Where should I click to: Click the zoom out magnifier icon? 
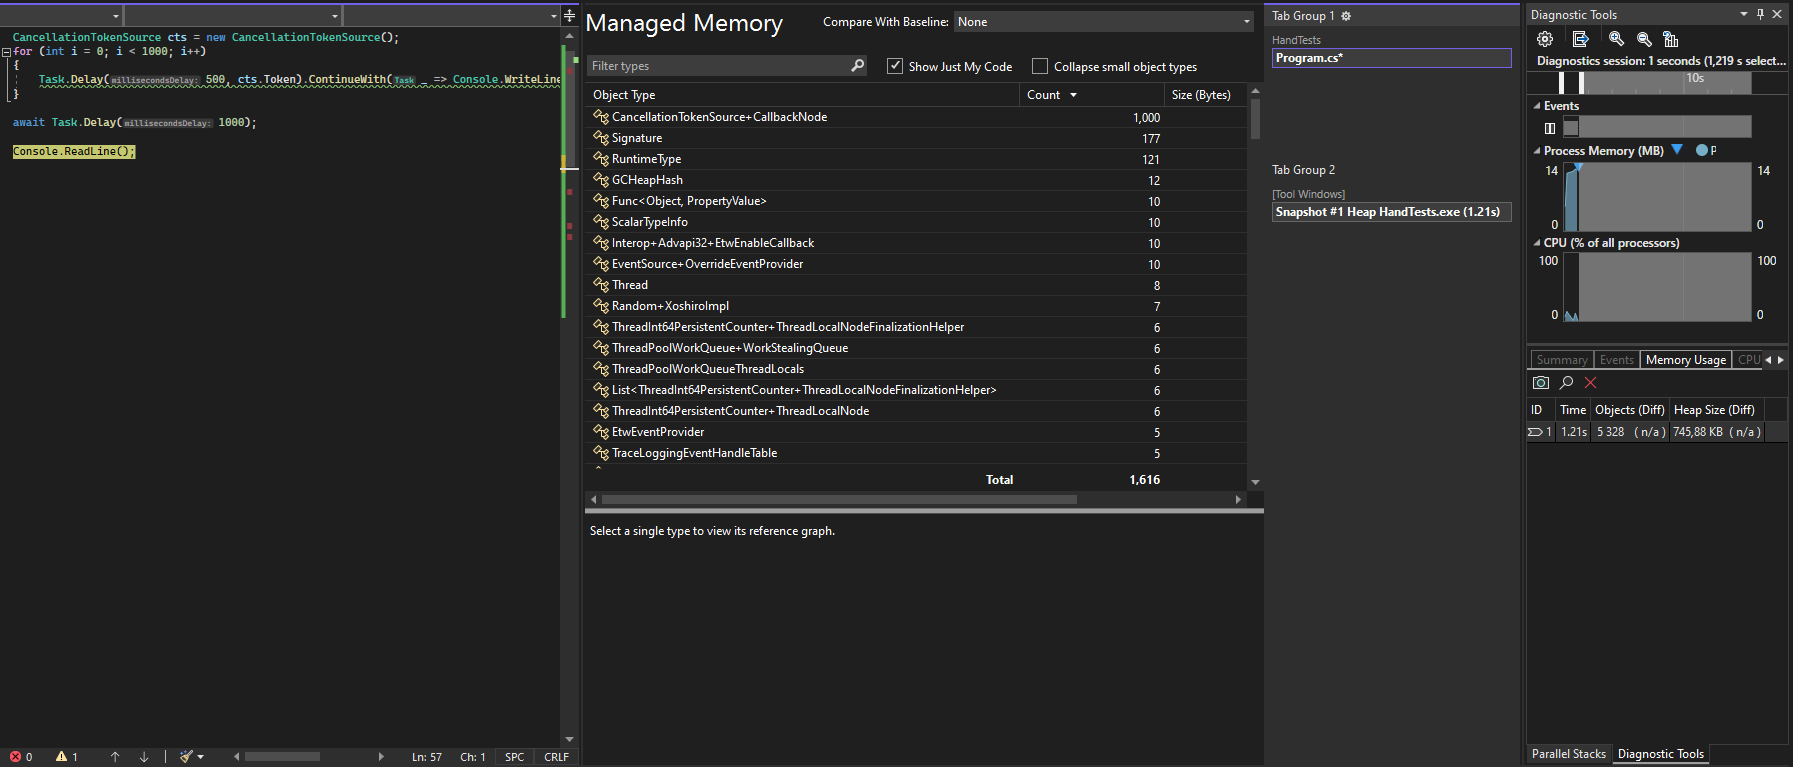point(1644,39)
